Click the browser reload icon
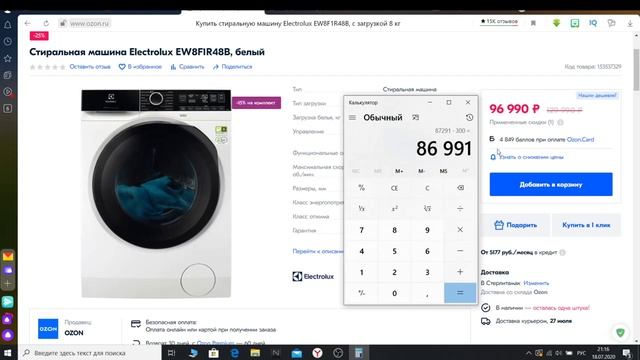The height and width of the screenshot is (360, 640). click(x=46, y=23)
